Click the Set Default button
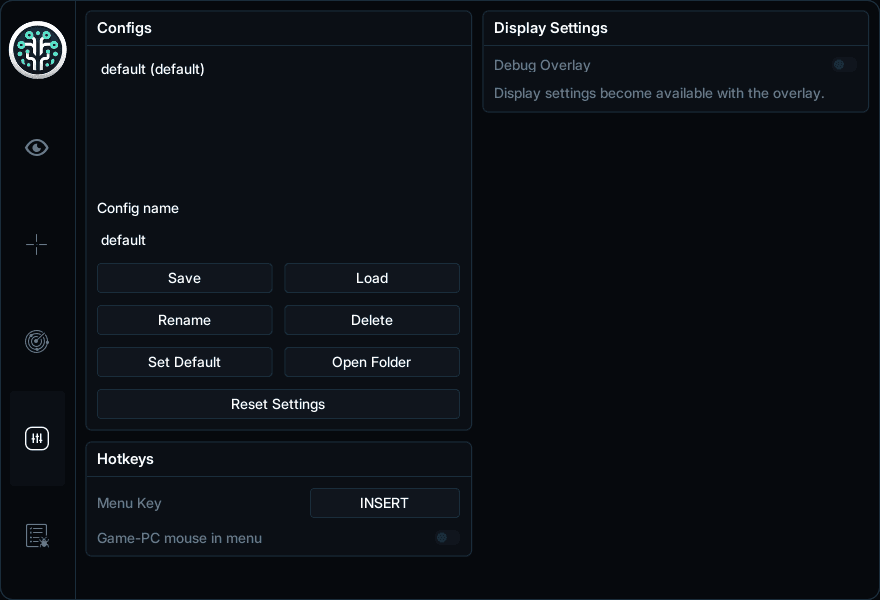Screen dimensions: 880x600 click(185, 362)
